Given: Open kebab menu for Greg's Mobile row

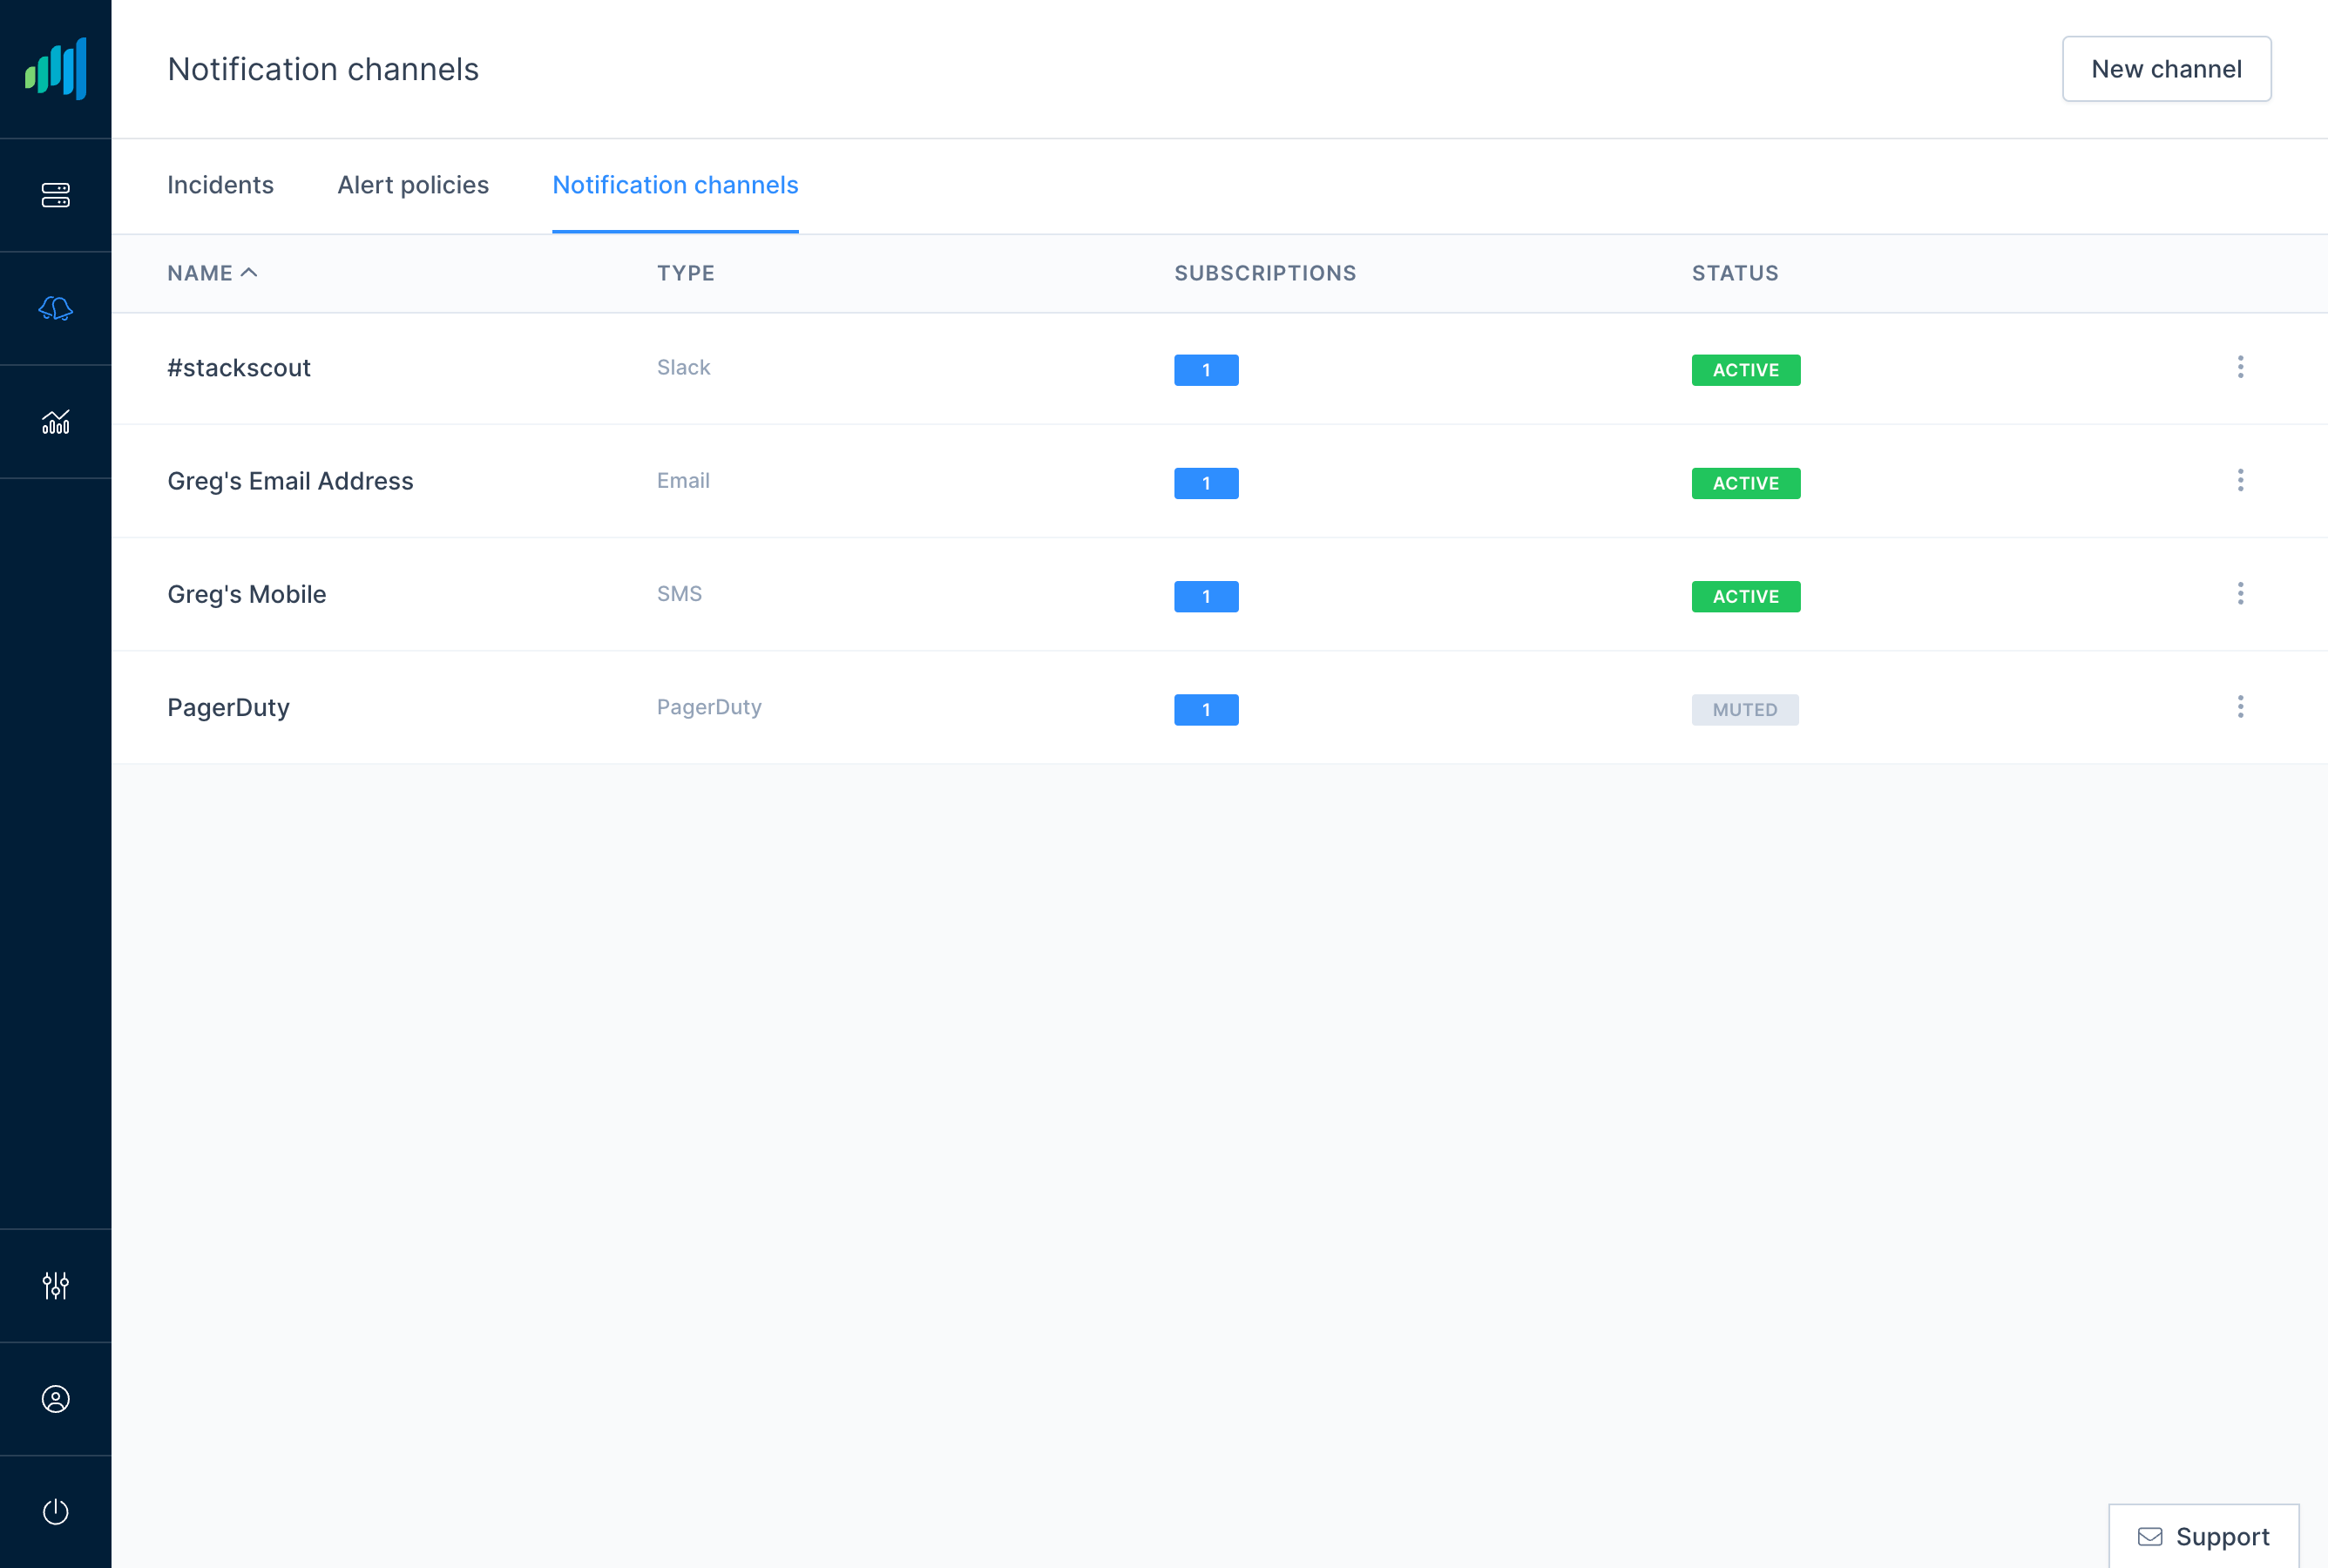Looking at the screenshot, I should (2240, 593).
